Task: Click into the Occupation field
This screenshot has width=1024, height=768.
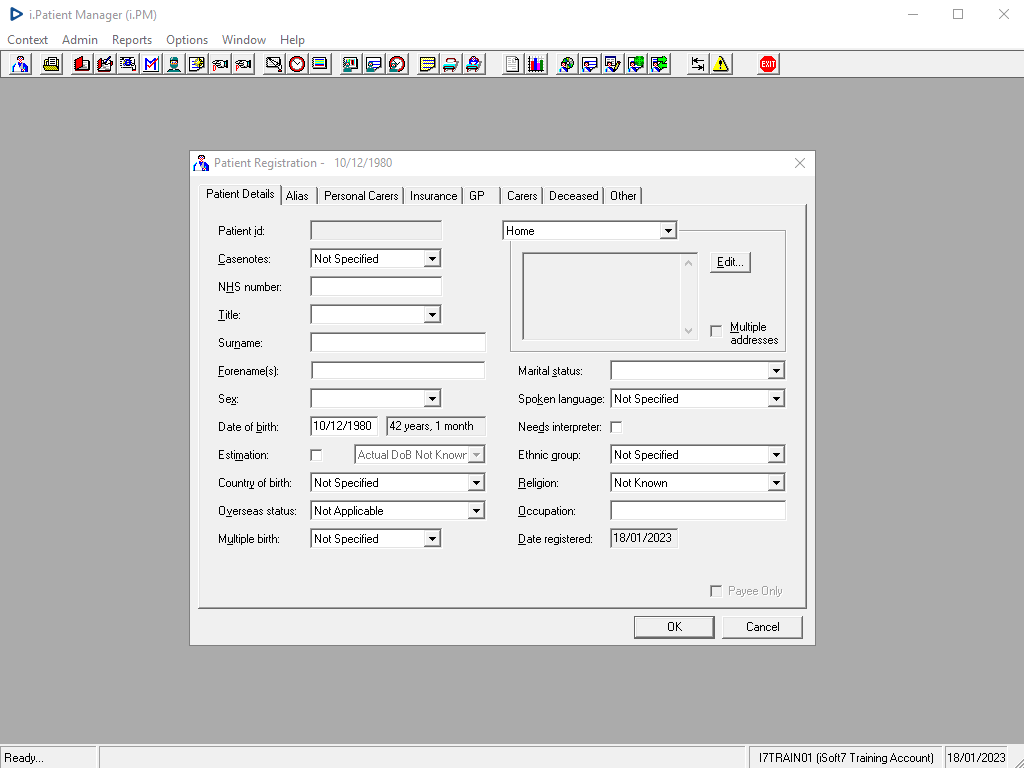Action: (697, 511)
